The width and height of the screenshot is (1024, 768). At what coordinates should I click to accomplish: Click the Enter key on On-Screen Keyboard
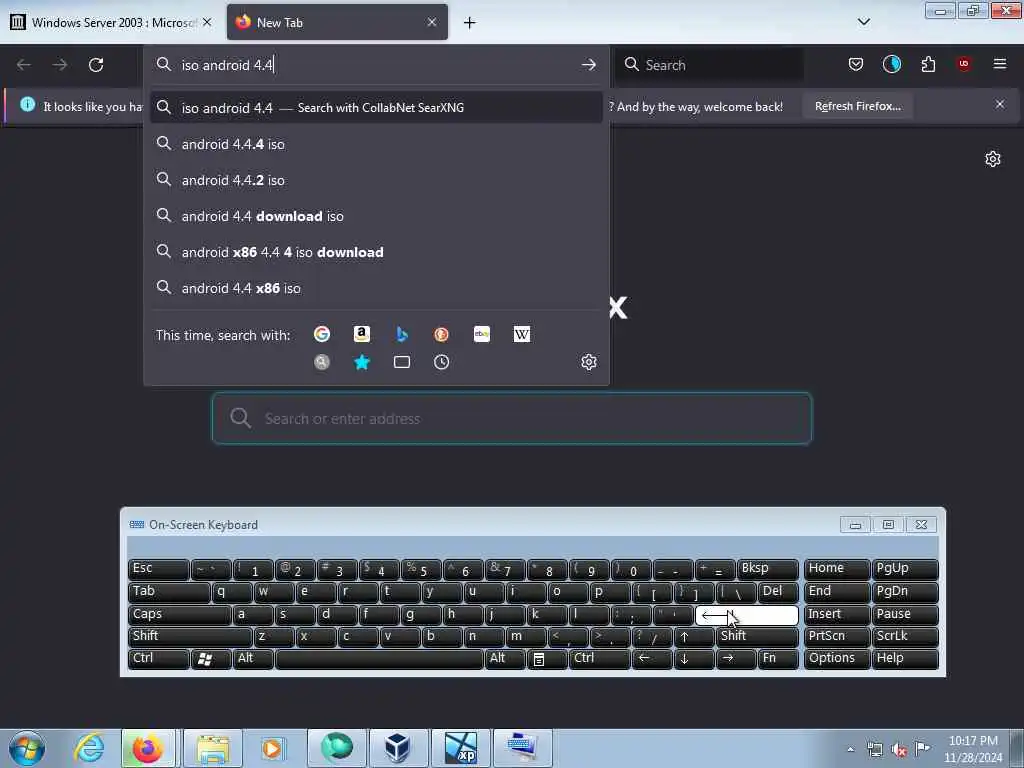click(x=746, y=615)
